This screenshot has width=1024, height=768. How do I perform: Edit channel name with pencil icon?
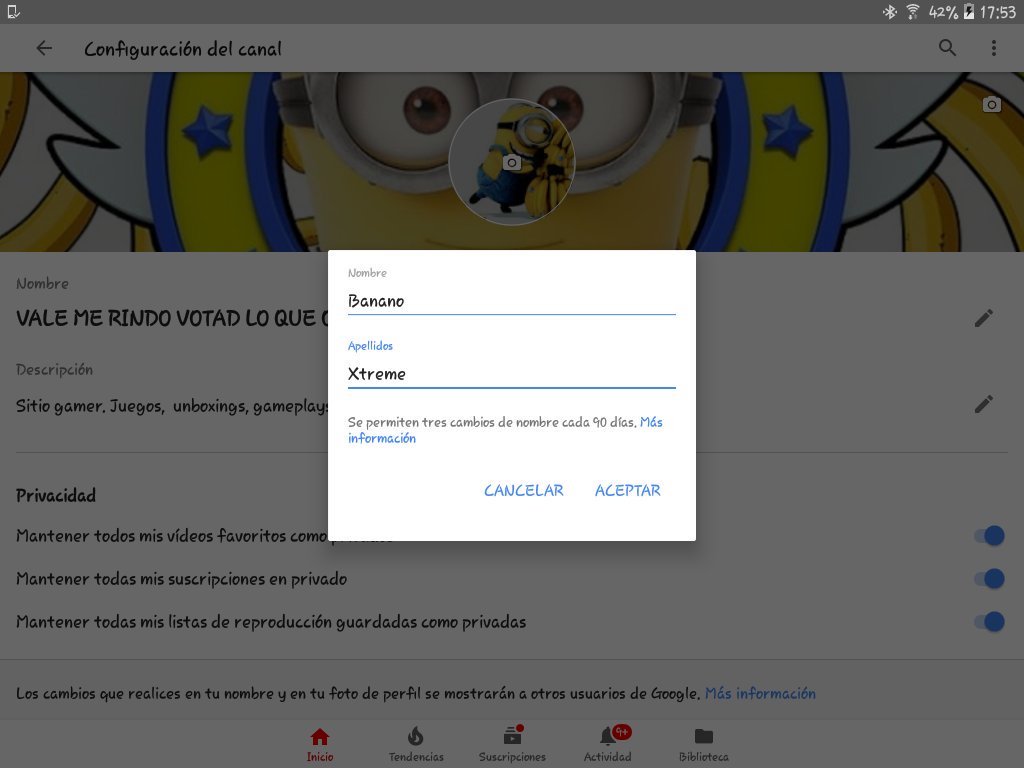click(x=984, y=318)
